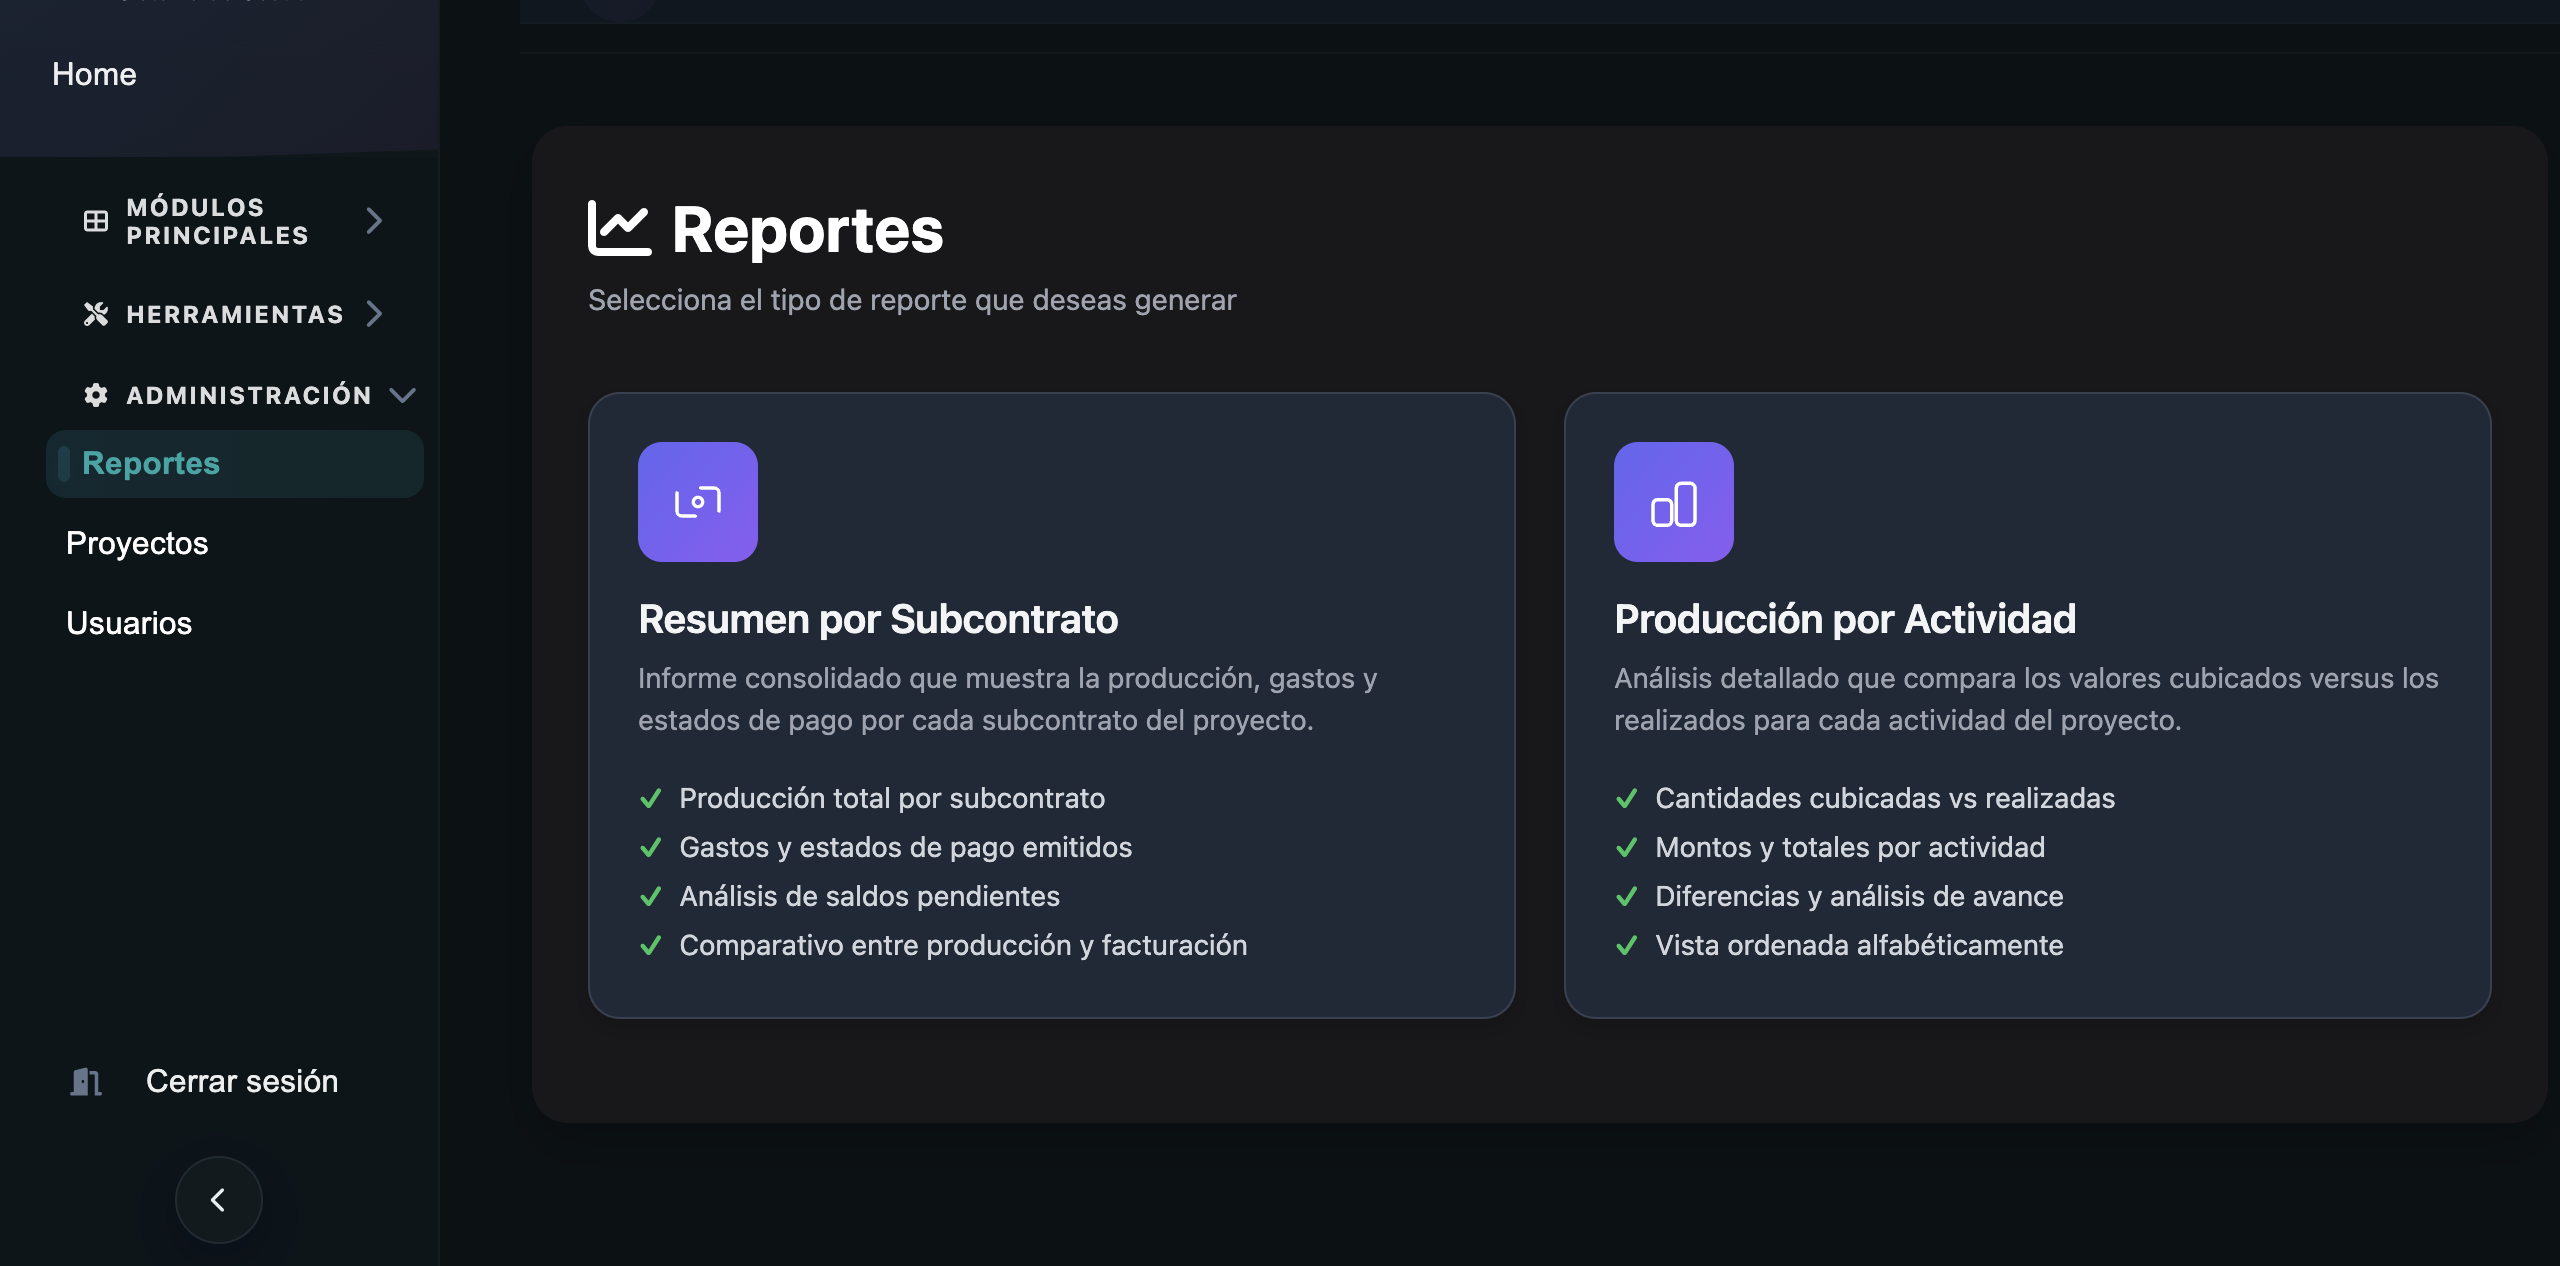The height and width of the screenshot is (1266, 2560).
Task: Click the sidebar collapse arrow at the bottom
Action: coord(217,1199)
